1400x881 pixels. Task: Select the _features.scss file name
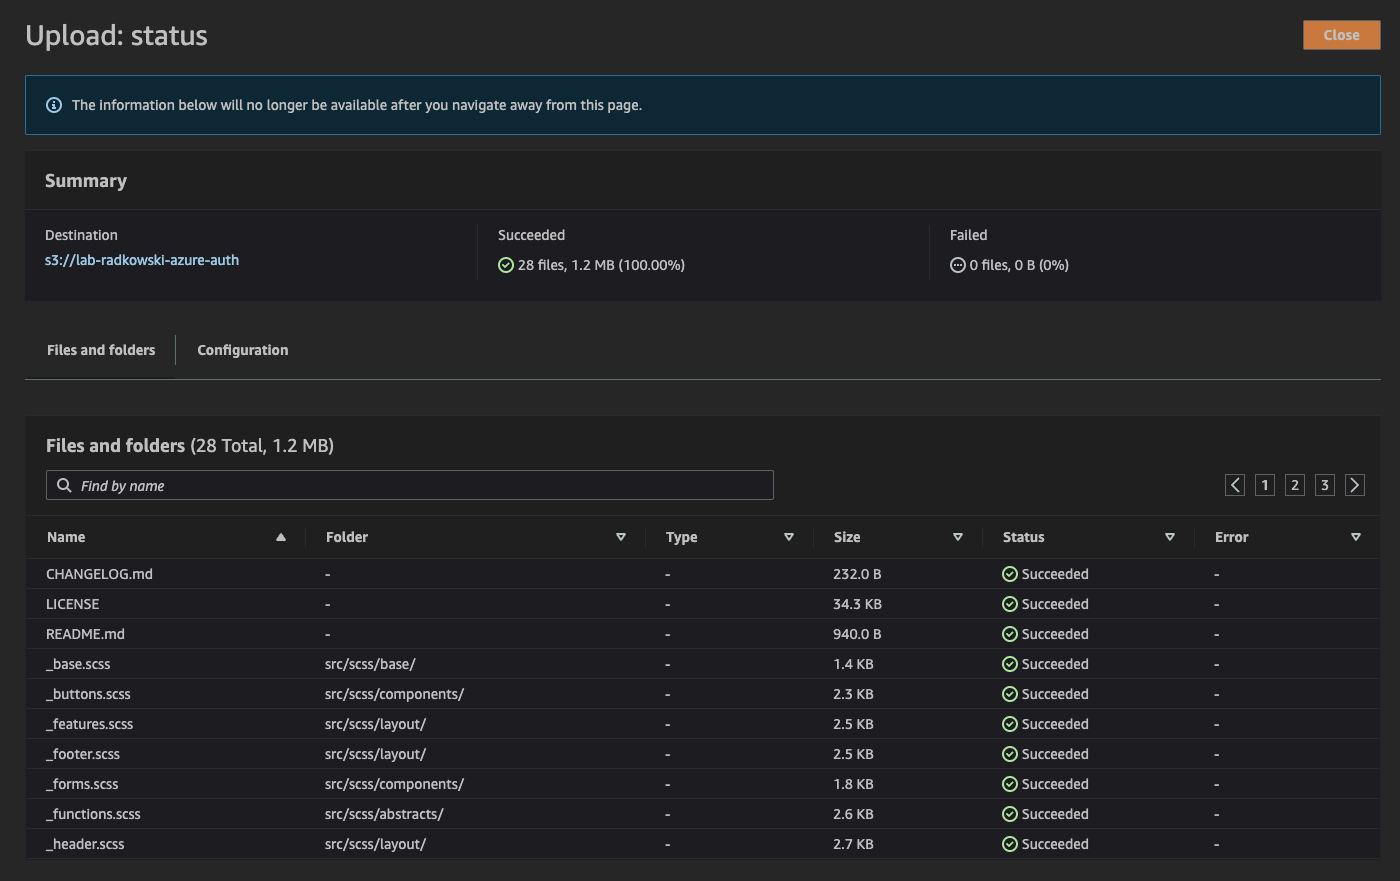click(x=89, y=724)
